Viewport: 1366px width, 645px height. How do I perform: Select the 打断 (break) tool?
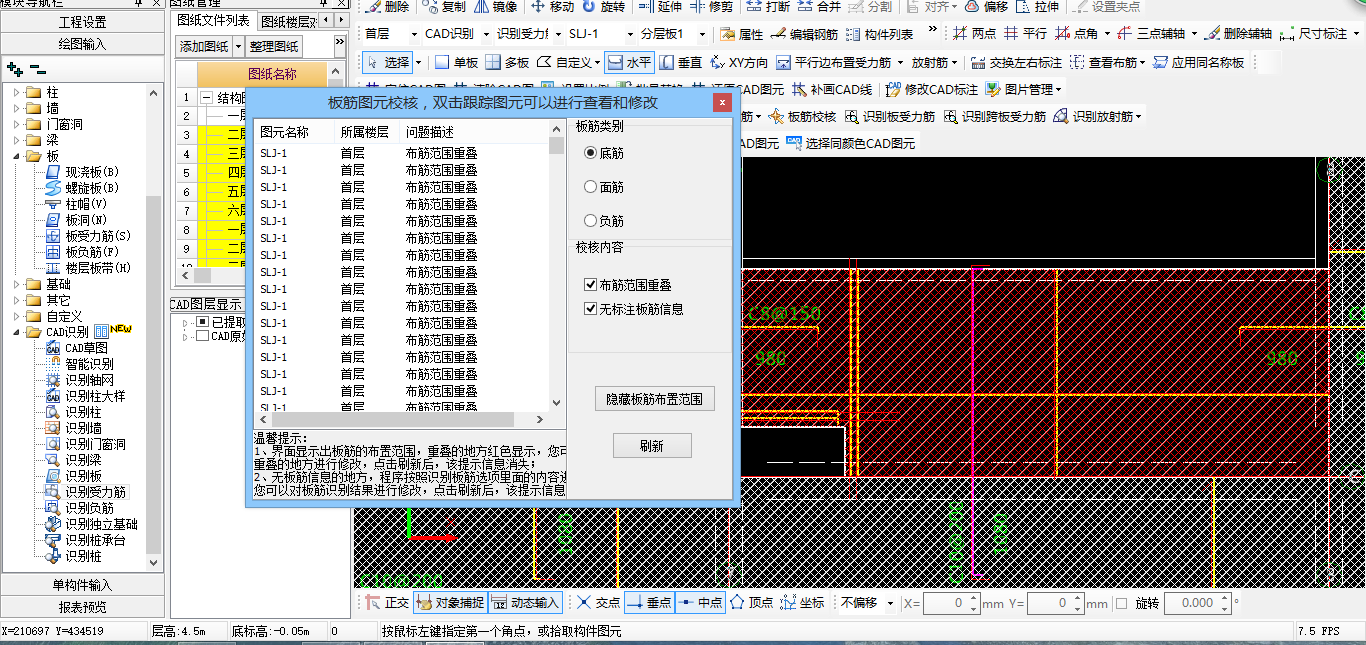(x=767, y=7)
